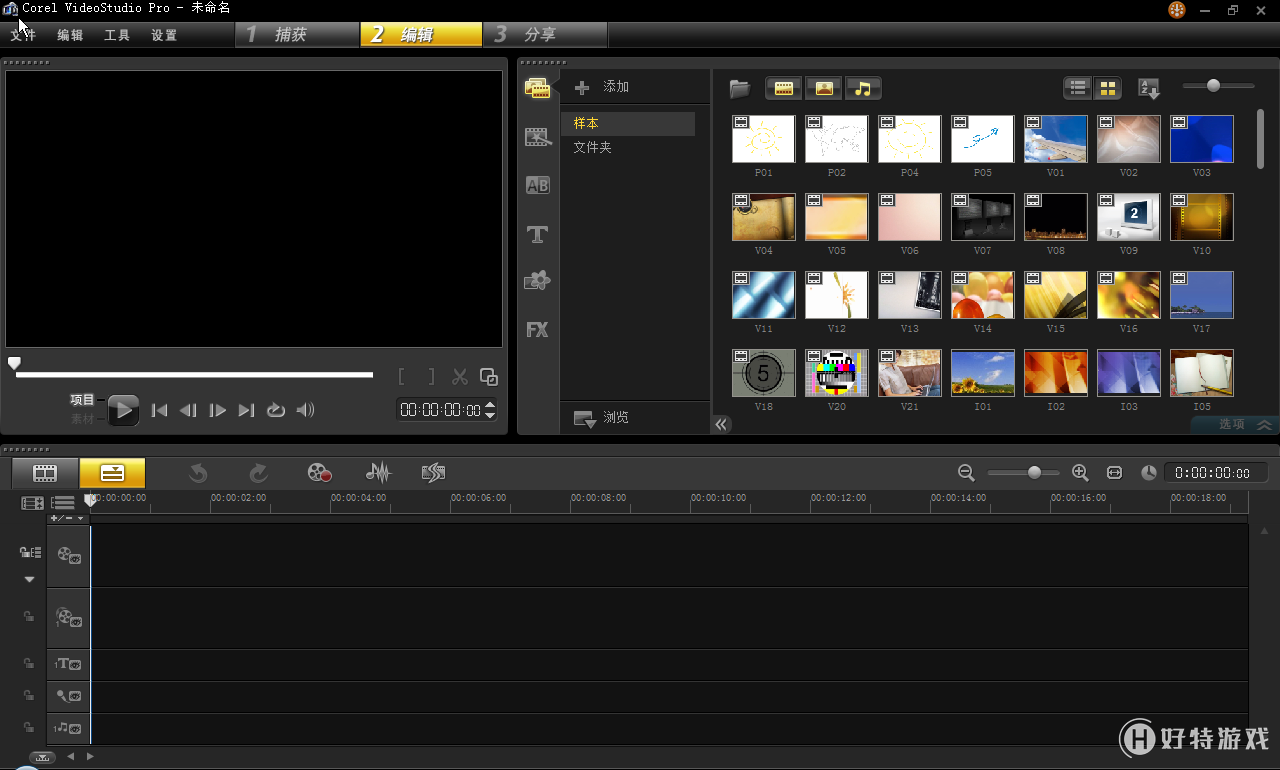Switch to Project play mode

coord(82,400)
